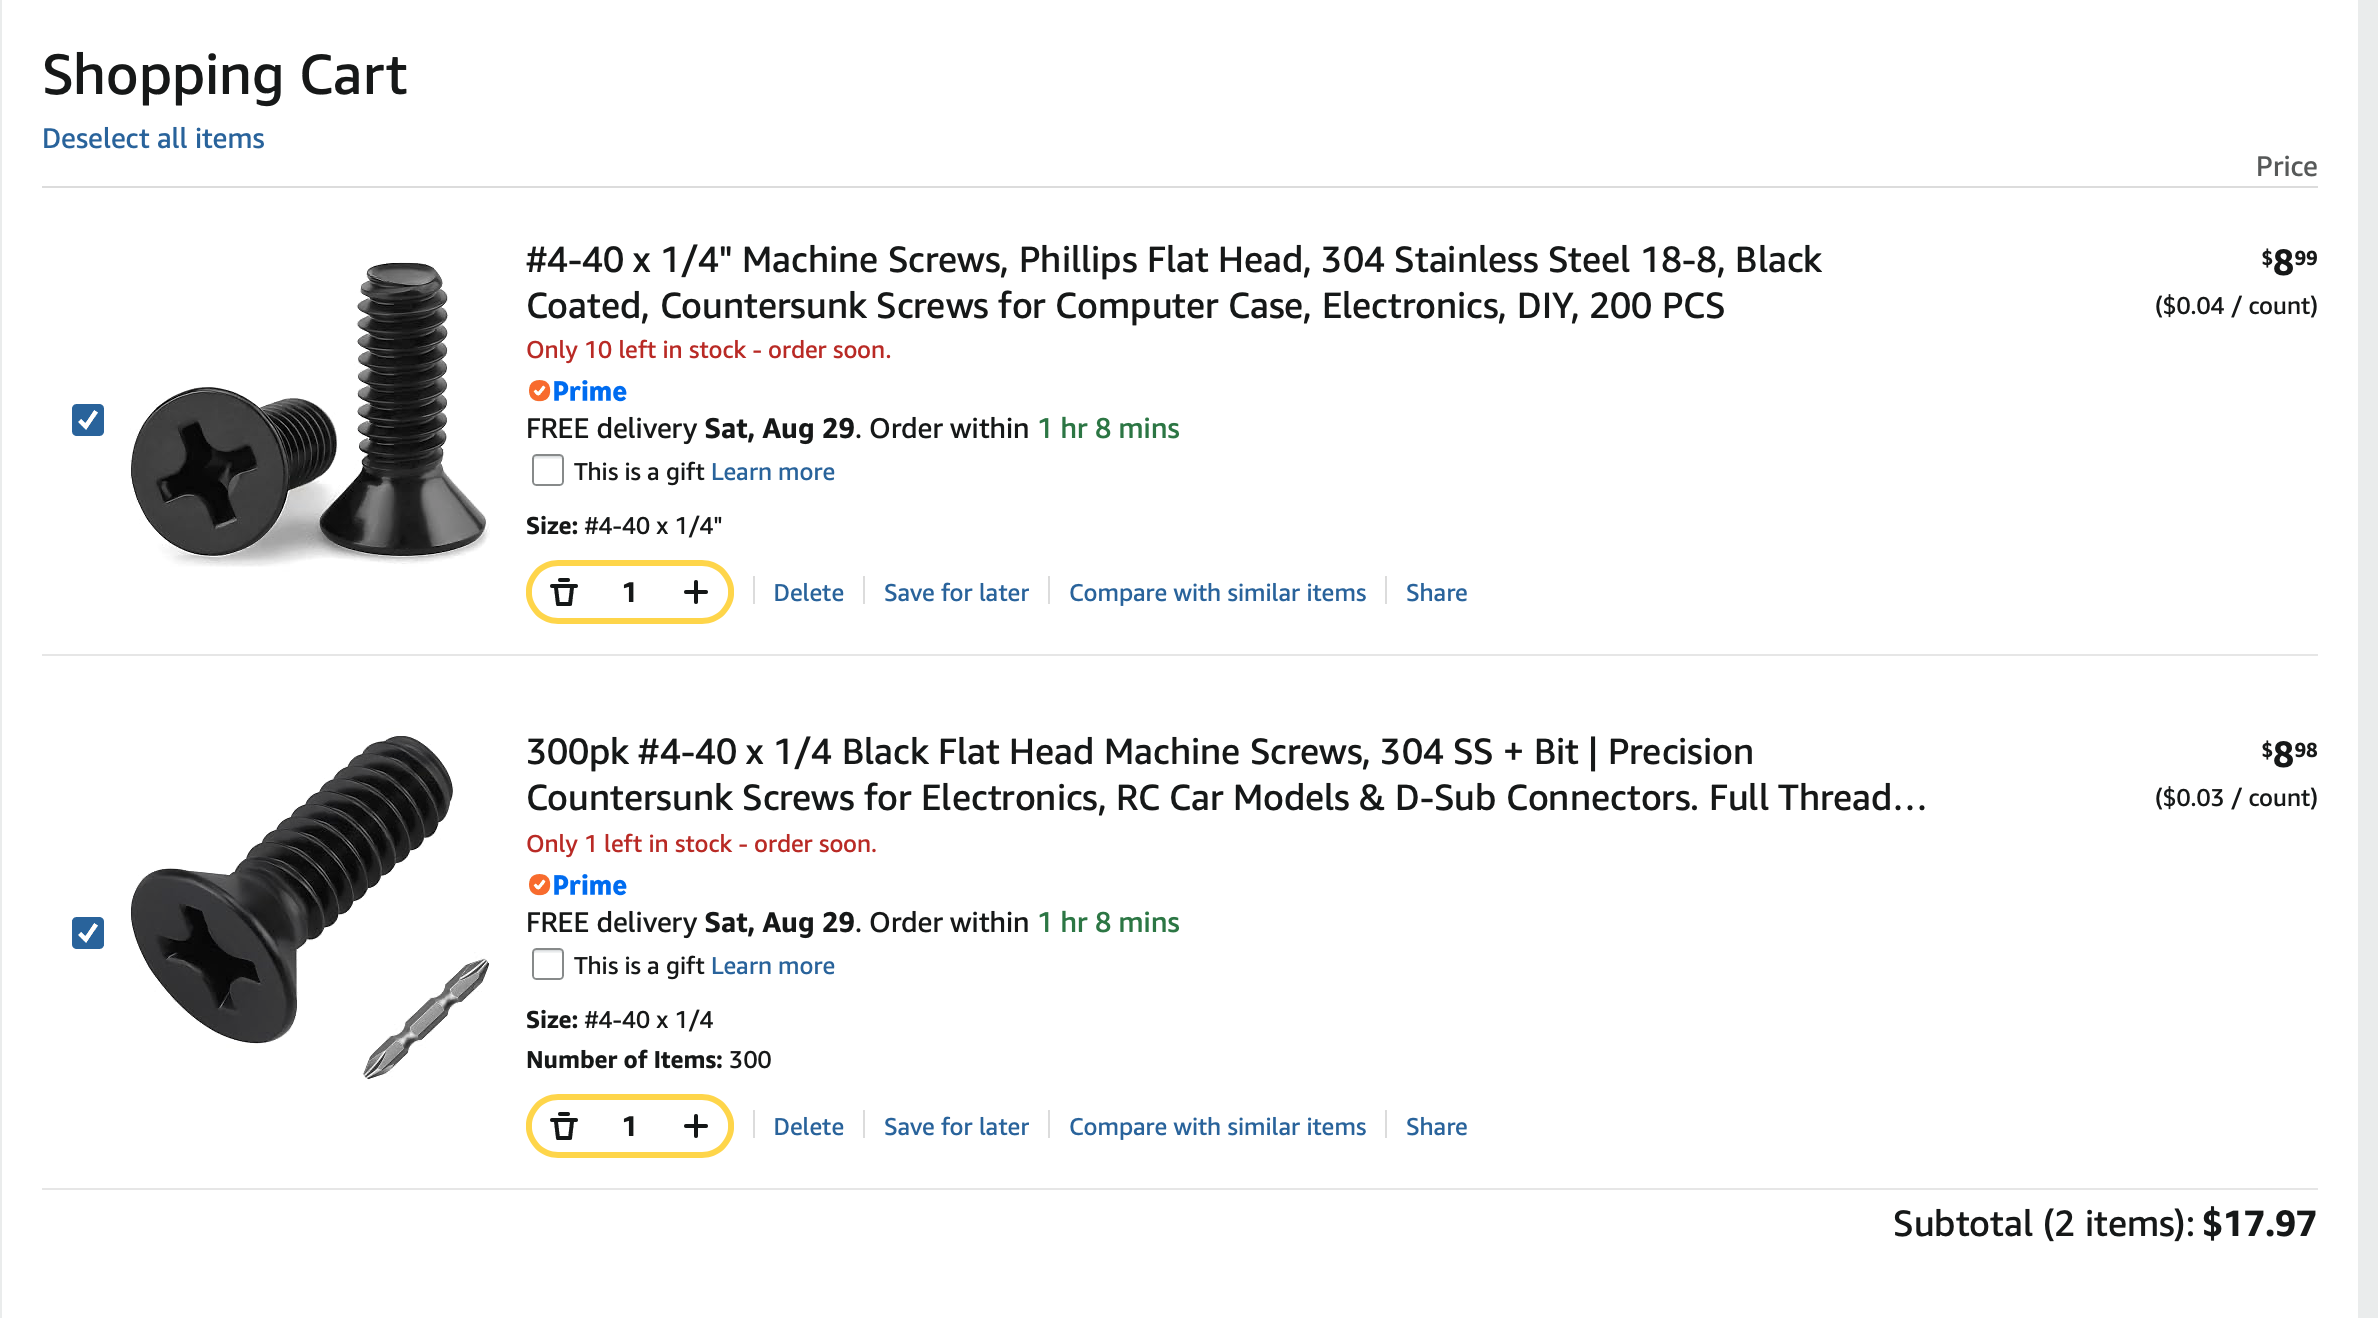Compare 200 PCS screws with similar items
Viewport: 2378px width, 1318px height.
1217,592
